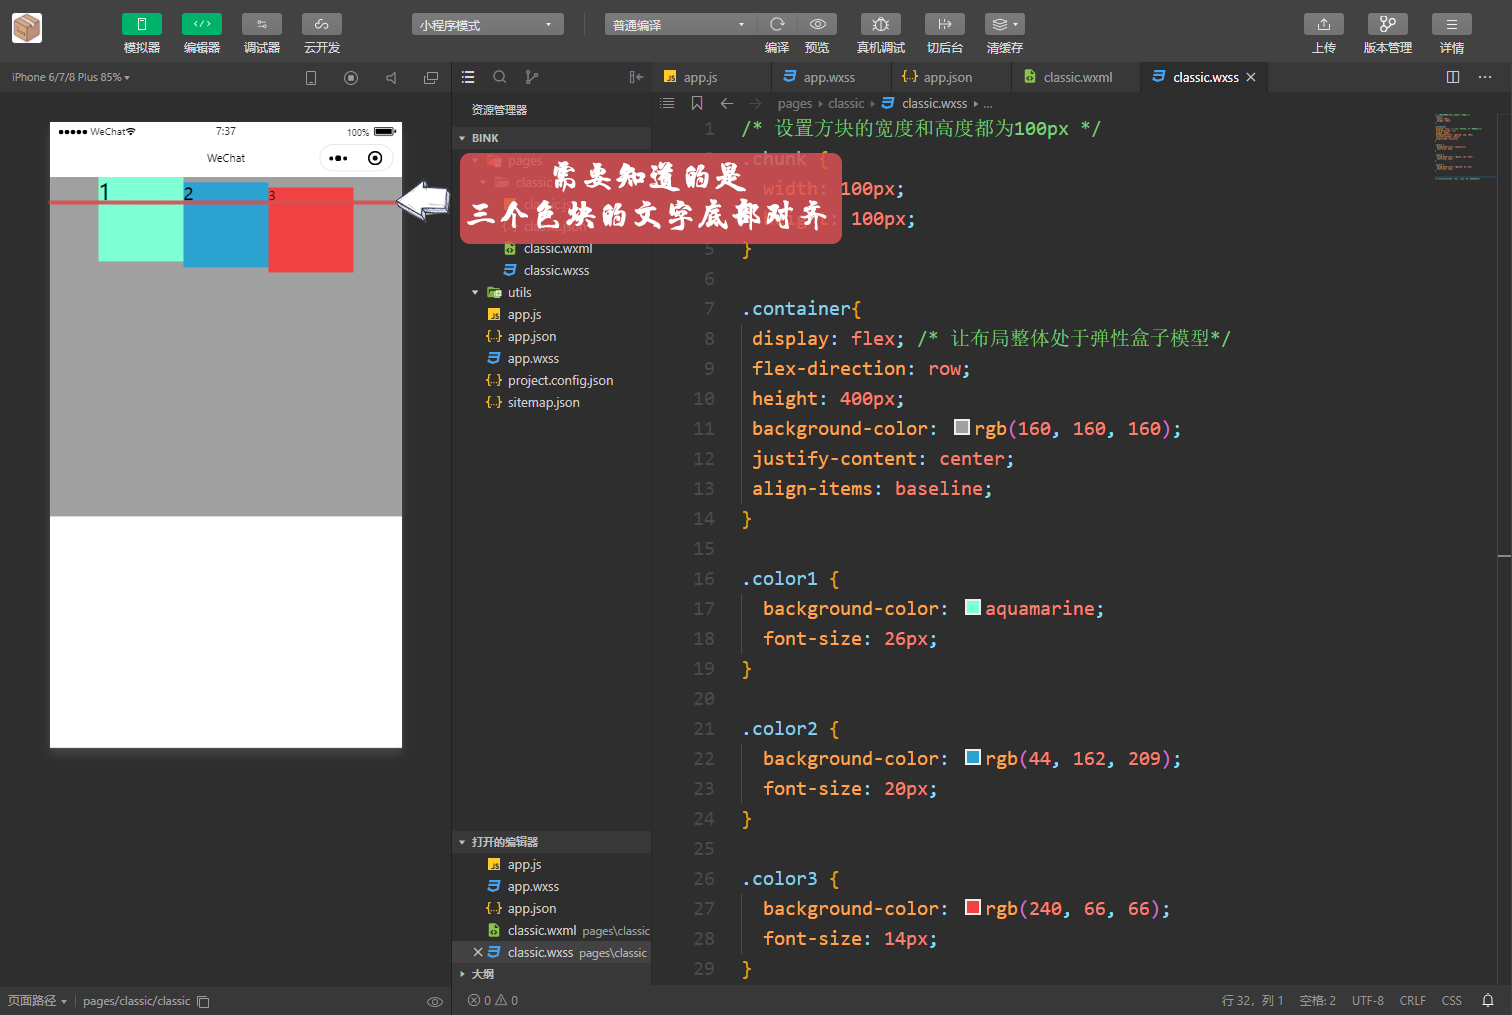
Task: Open classic.wxss in the file tree
Action: (556, 271)
